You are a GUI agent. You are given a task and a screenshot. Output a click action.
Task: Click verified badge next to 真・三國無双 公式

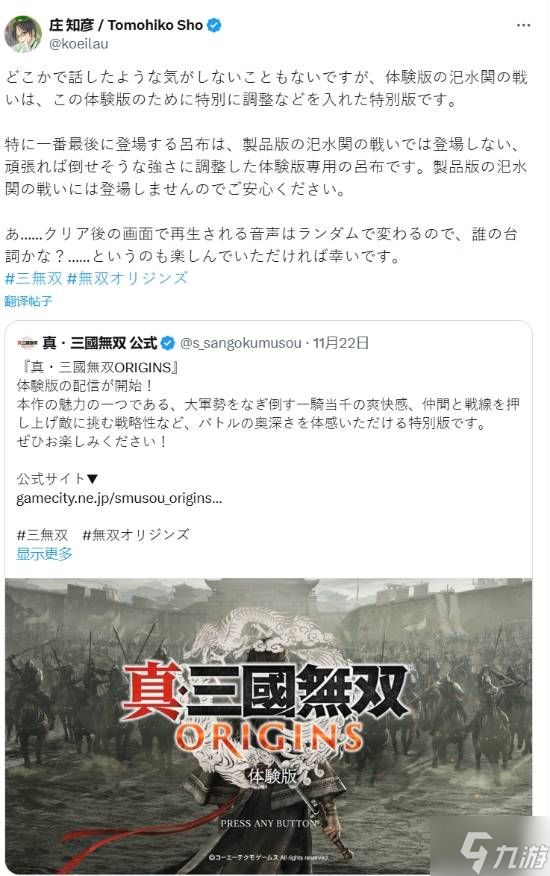[x=168, y=343]
